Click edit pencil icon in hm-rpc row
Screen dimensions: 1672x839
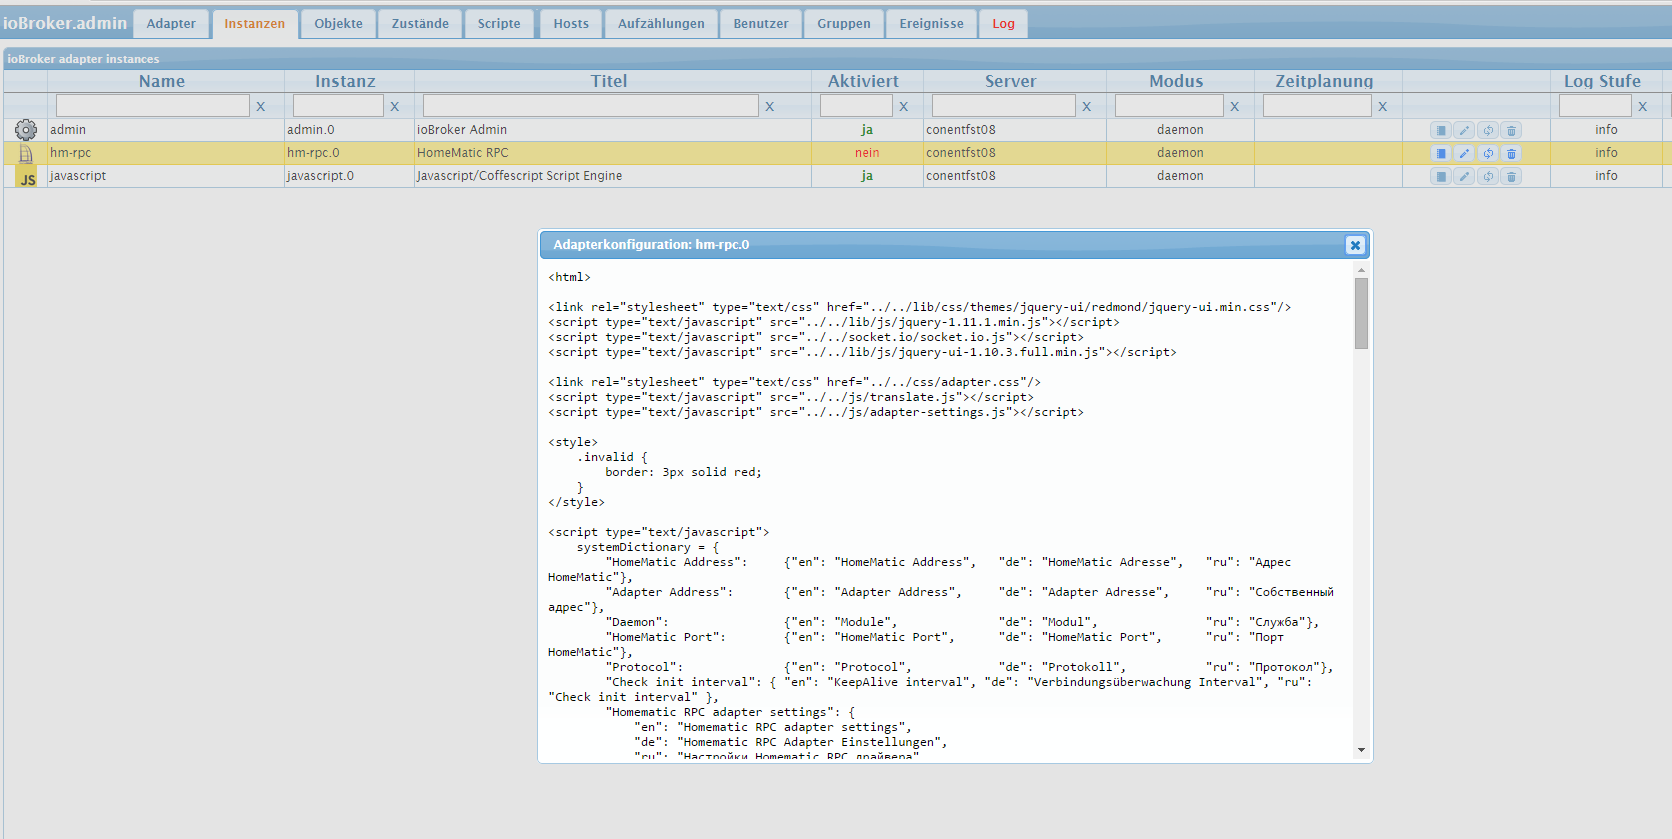1464,153
